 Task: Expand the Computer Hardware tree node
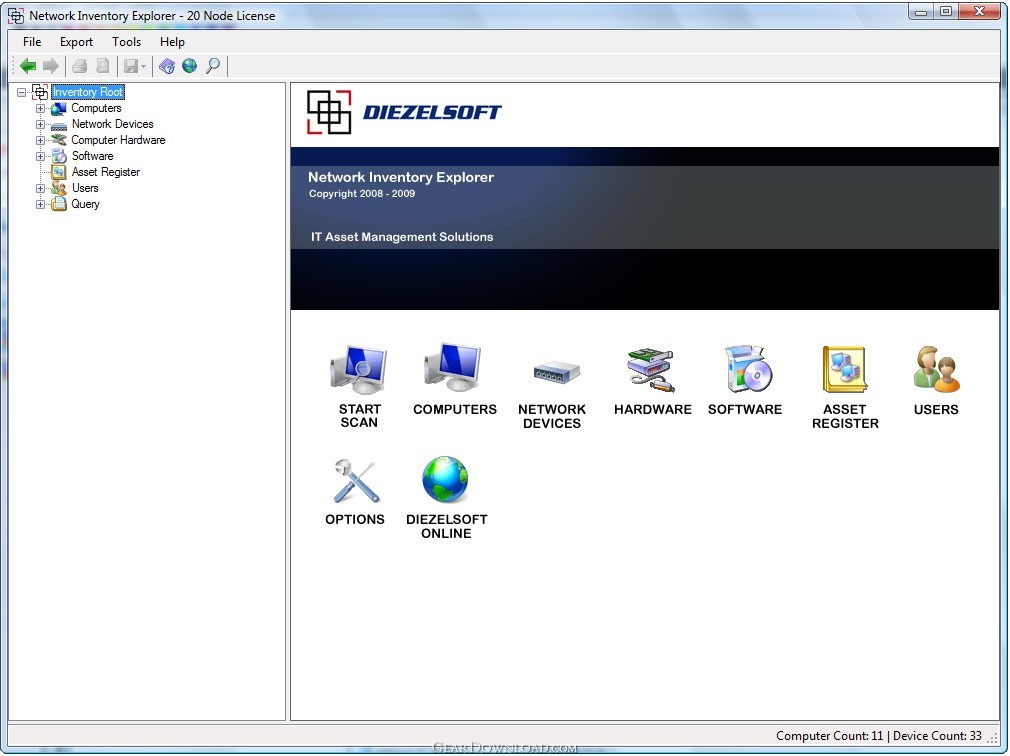(x=40, y=140)
